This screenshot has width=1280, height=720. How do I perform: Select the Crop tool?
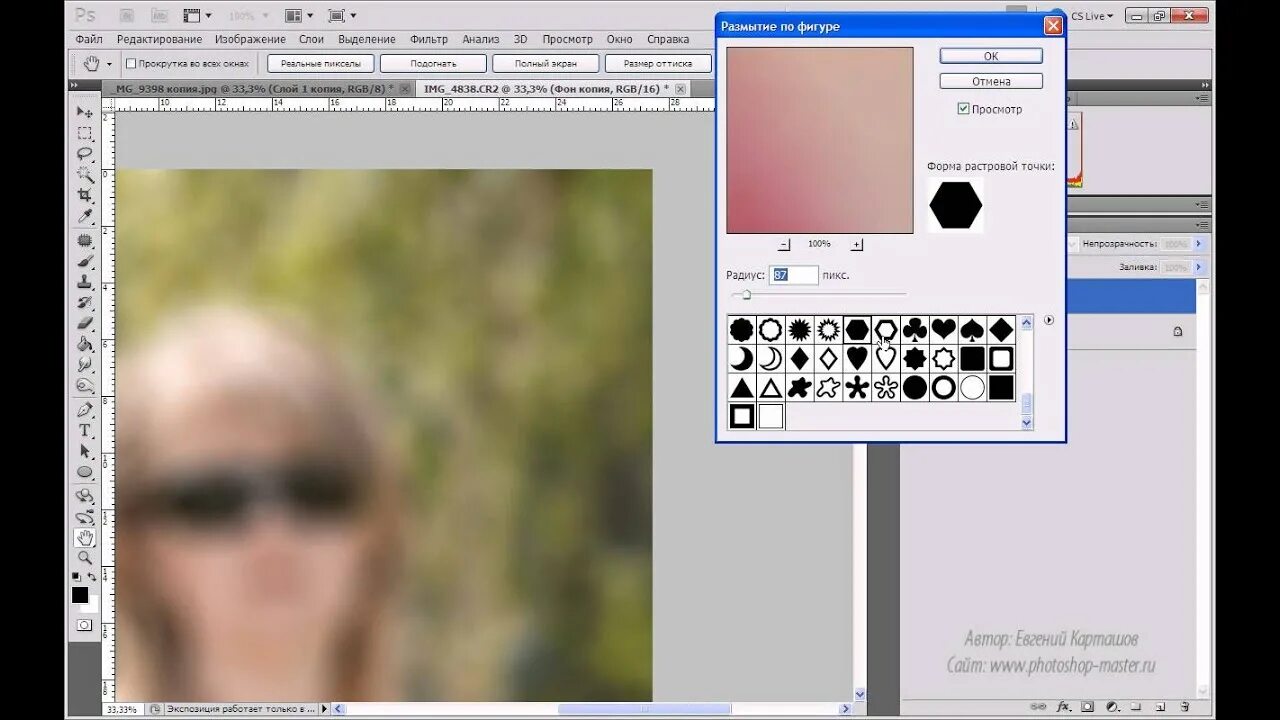[84, 195]
